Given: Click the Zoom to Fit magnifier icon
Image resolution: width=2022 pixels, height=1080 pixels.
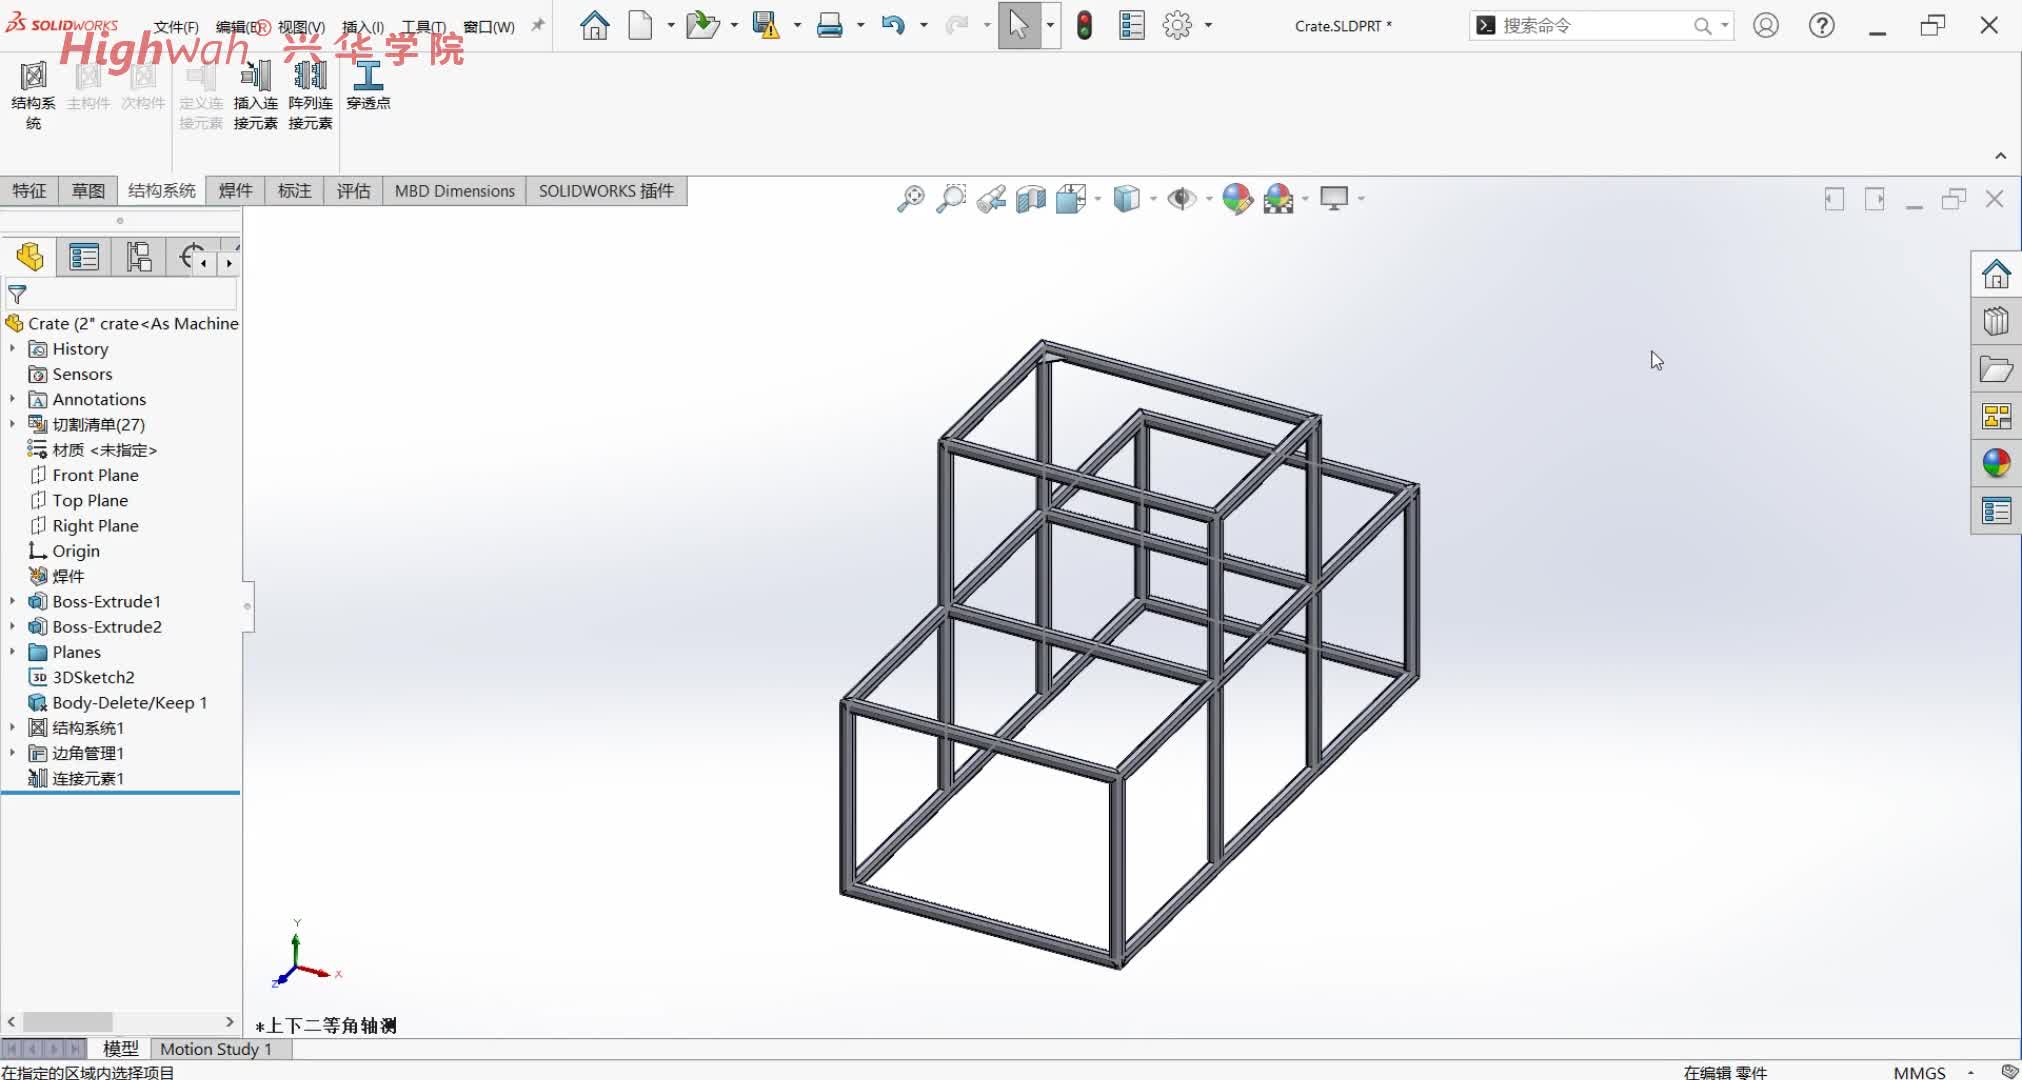Looking at the screenshot, I should (910, 198).
